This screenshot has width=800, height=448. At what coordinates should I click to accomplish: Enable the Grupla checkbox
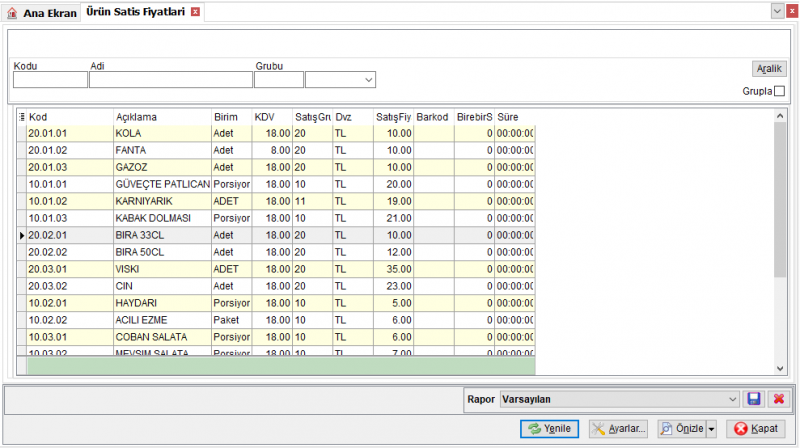point(779,91)
